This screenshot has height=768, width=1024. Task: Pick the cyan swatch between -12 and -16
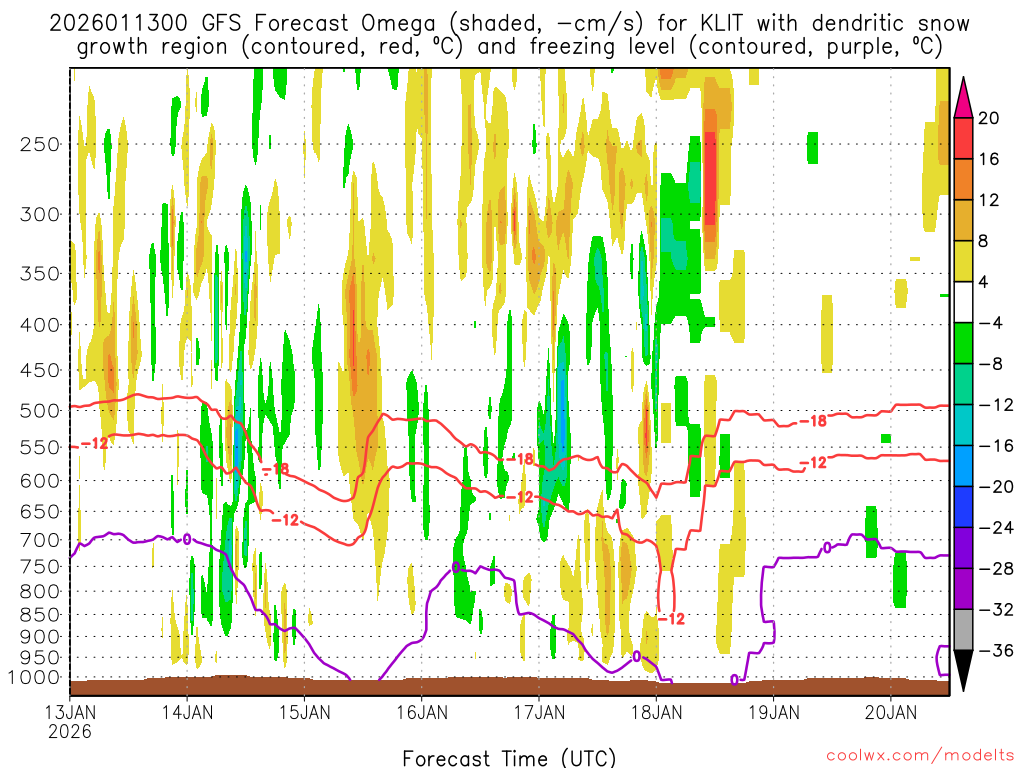tap(963, 425)
